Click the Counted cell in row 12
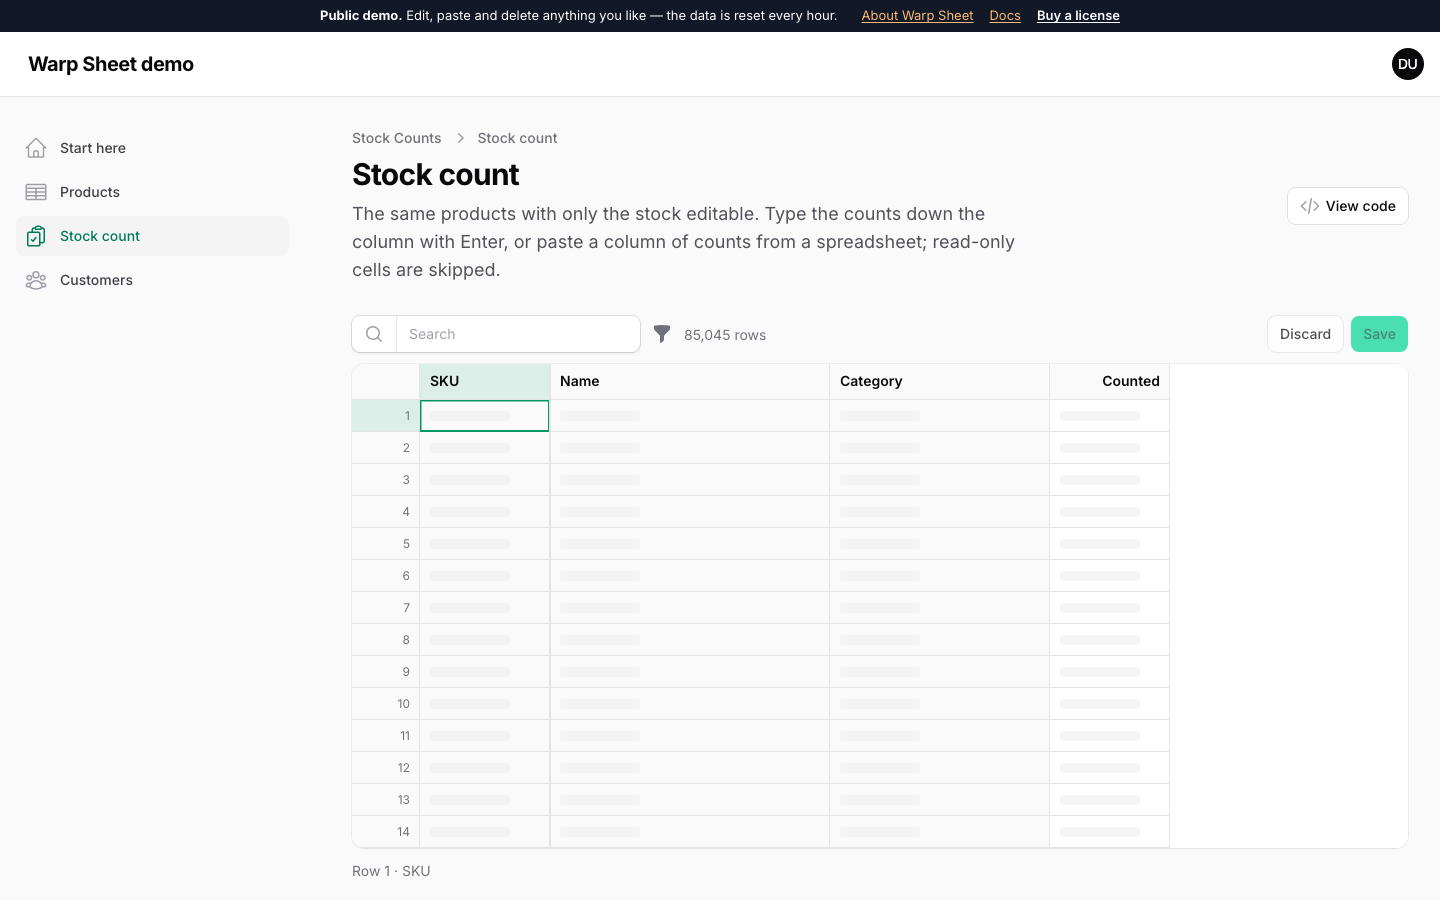1440x900 pixels. tap(1110, 768)
